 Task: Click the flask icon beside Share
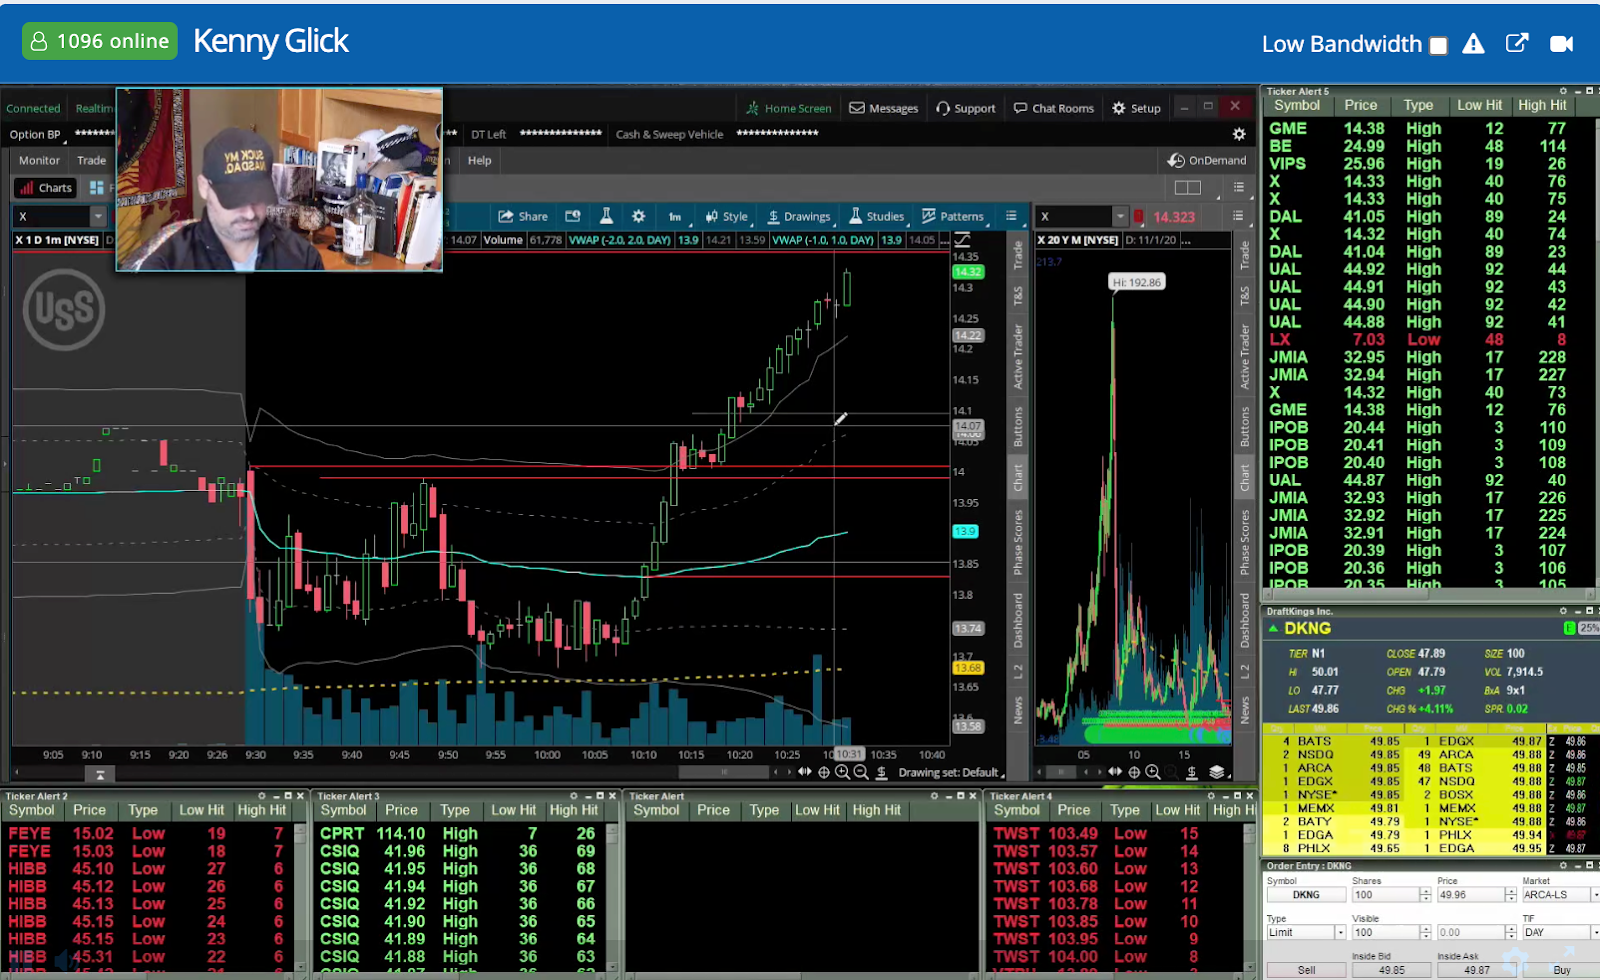605,216
